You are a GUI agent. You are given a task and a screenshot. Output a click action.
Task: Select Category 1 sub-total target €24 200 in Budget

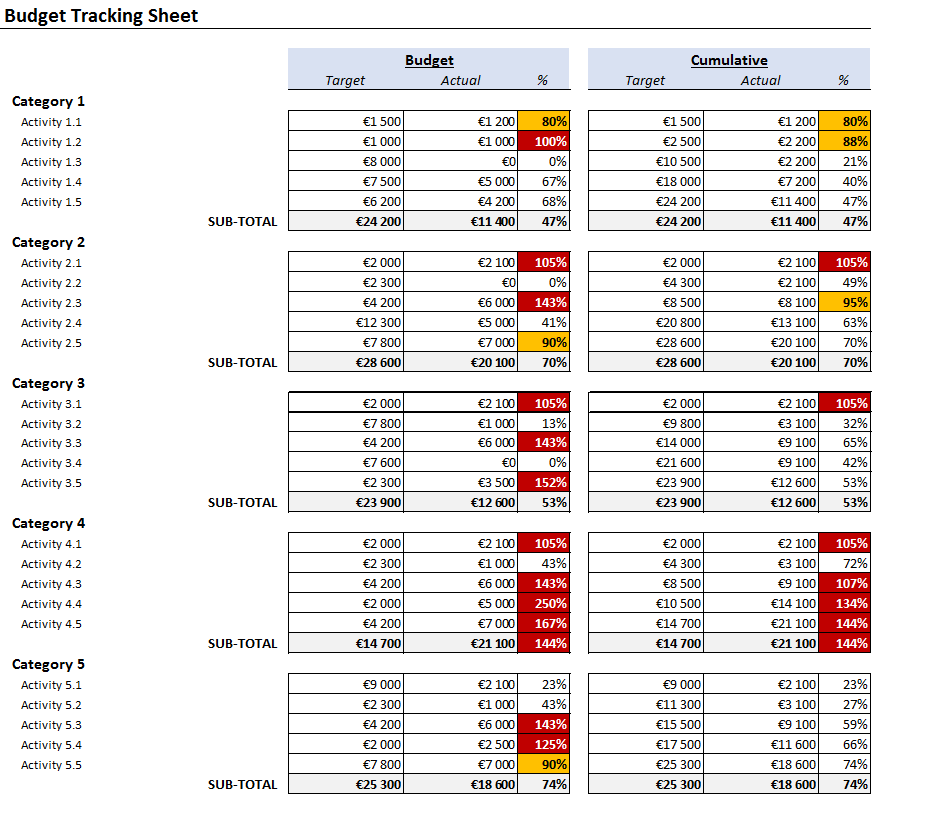pos(346,222)
